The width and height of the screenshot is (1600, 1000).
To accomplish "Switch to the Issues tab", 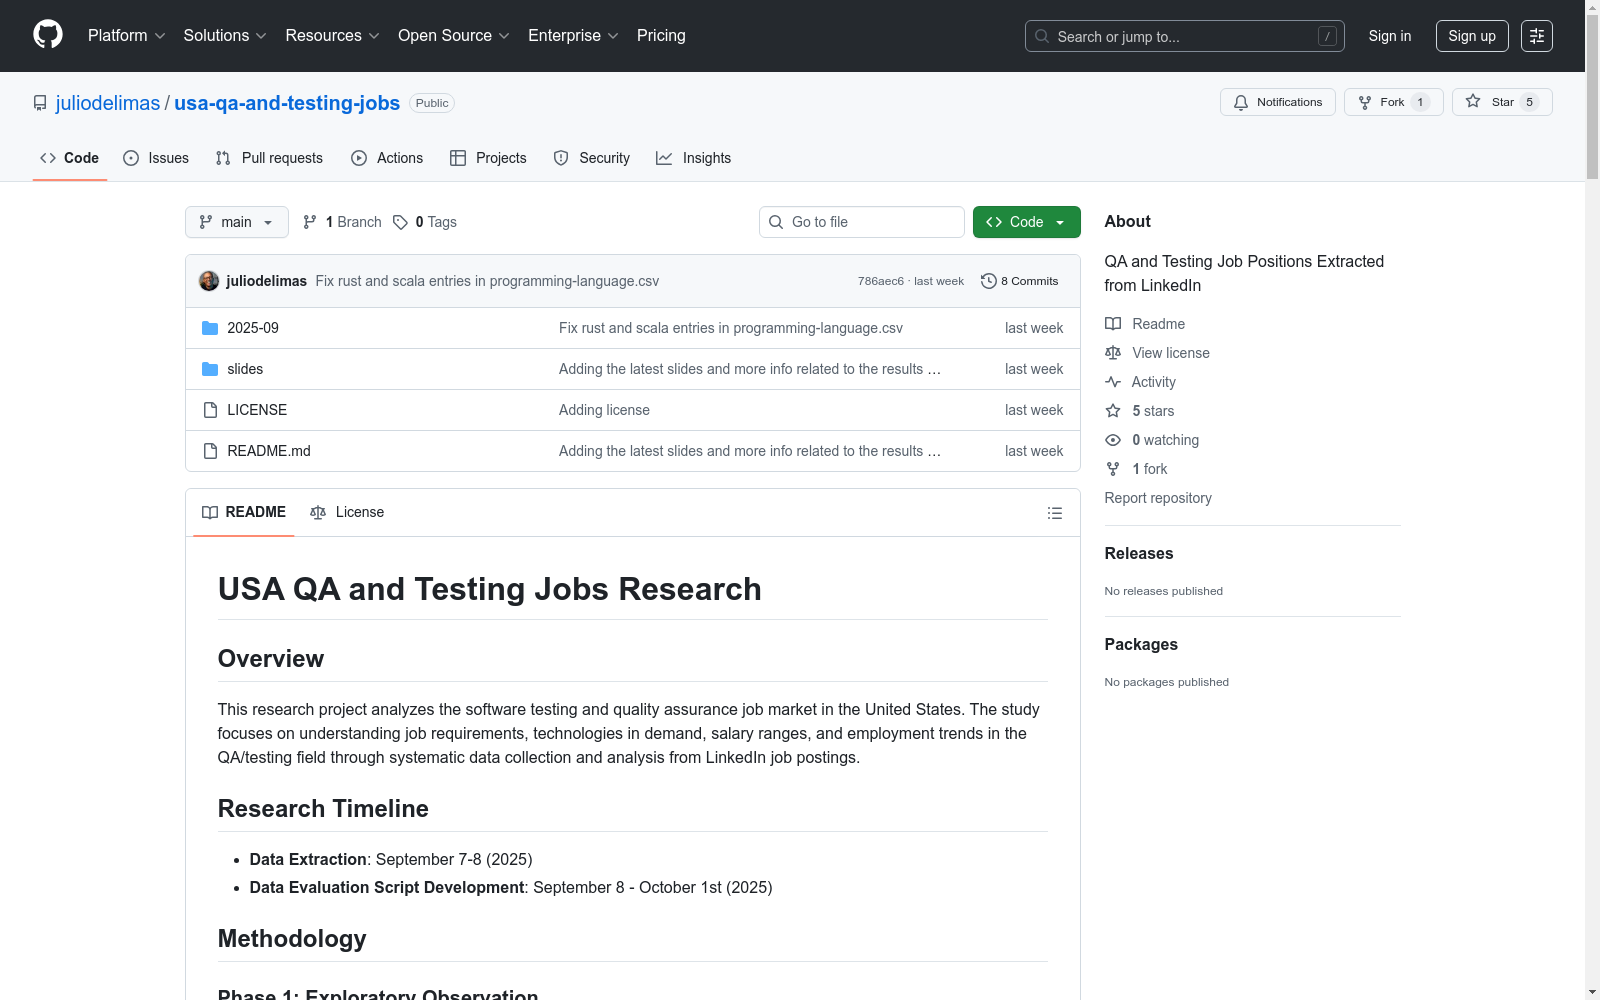I will (156, 158).
